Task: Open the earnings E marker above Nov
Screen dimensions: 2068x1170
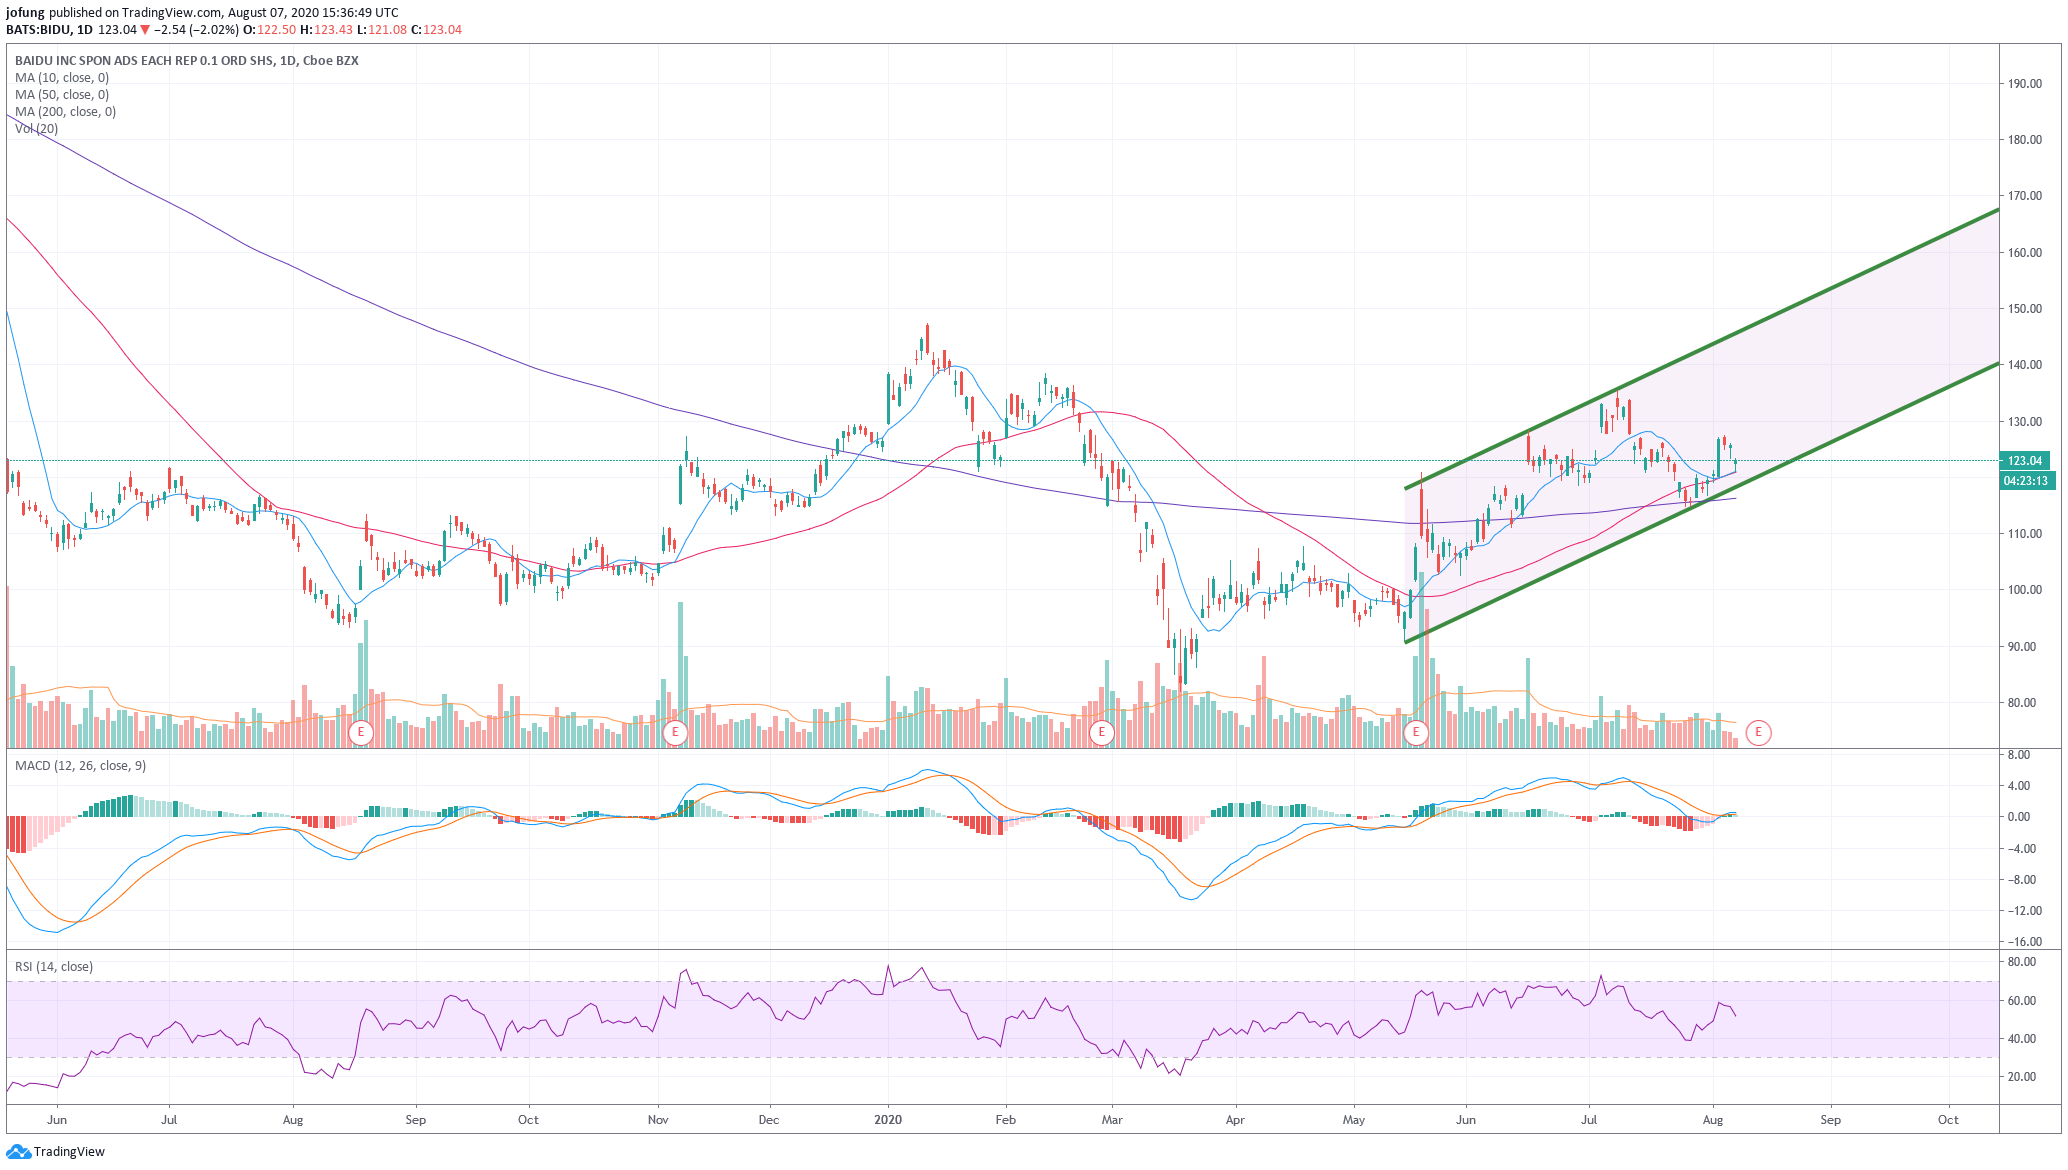Action: click(675, 733)
